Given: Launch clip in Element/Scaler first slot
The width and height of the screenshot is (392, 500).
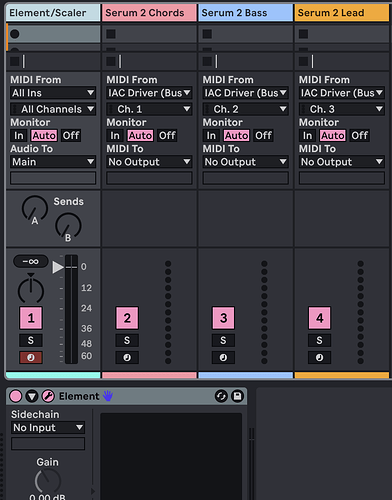Looking at the screenshot, I should tap(15, 34).
